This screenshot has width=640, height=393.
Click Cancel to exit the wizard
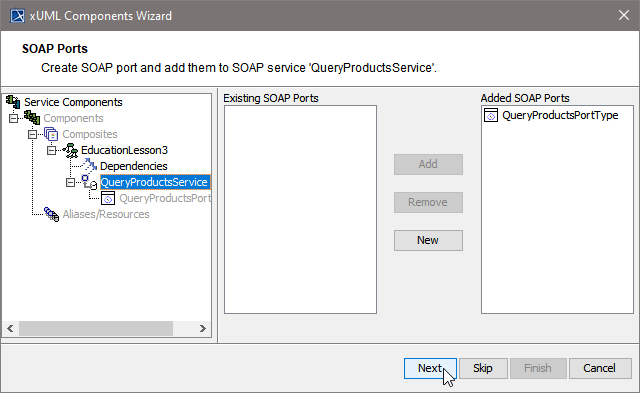point(600,368)
